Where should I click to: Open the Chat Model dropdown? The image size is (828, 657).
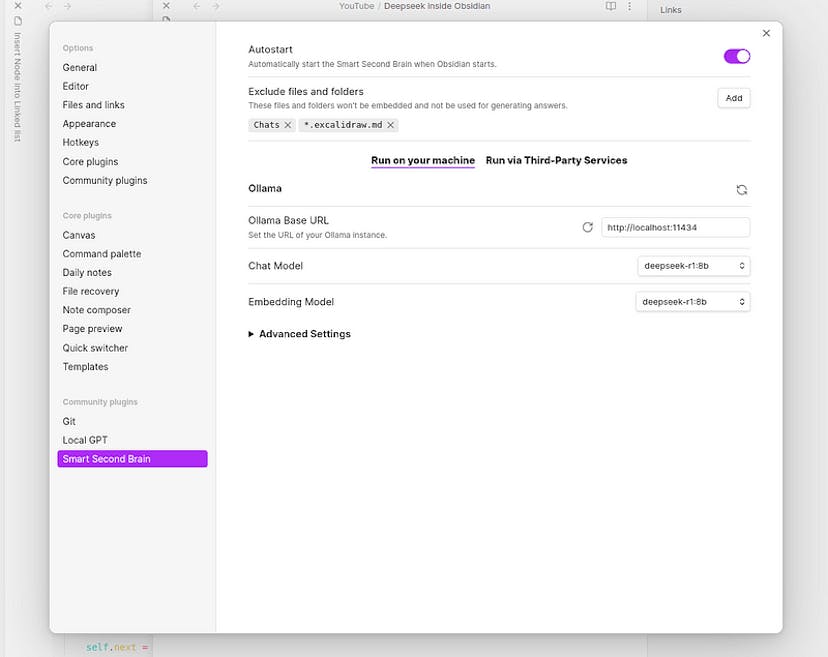point(693,266)
